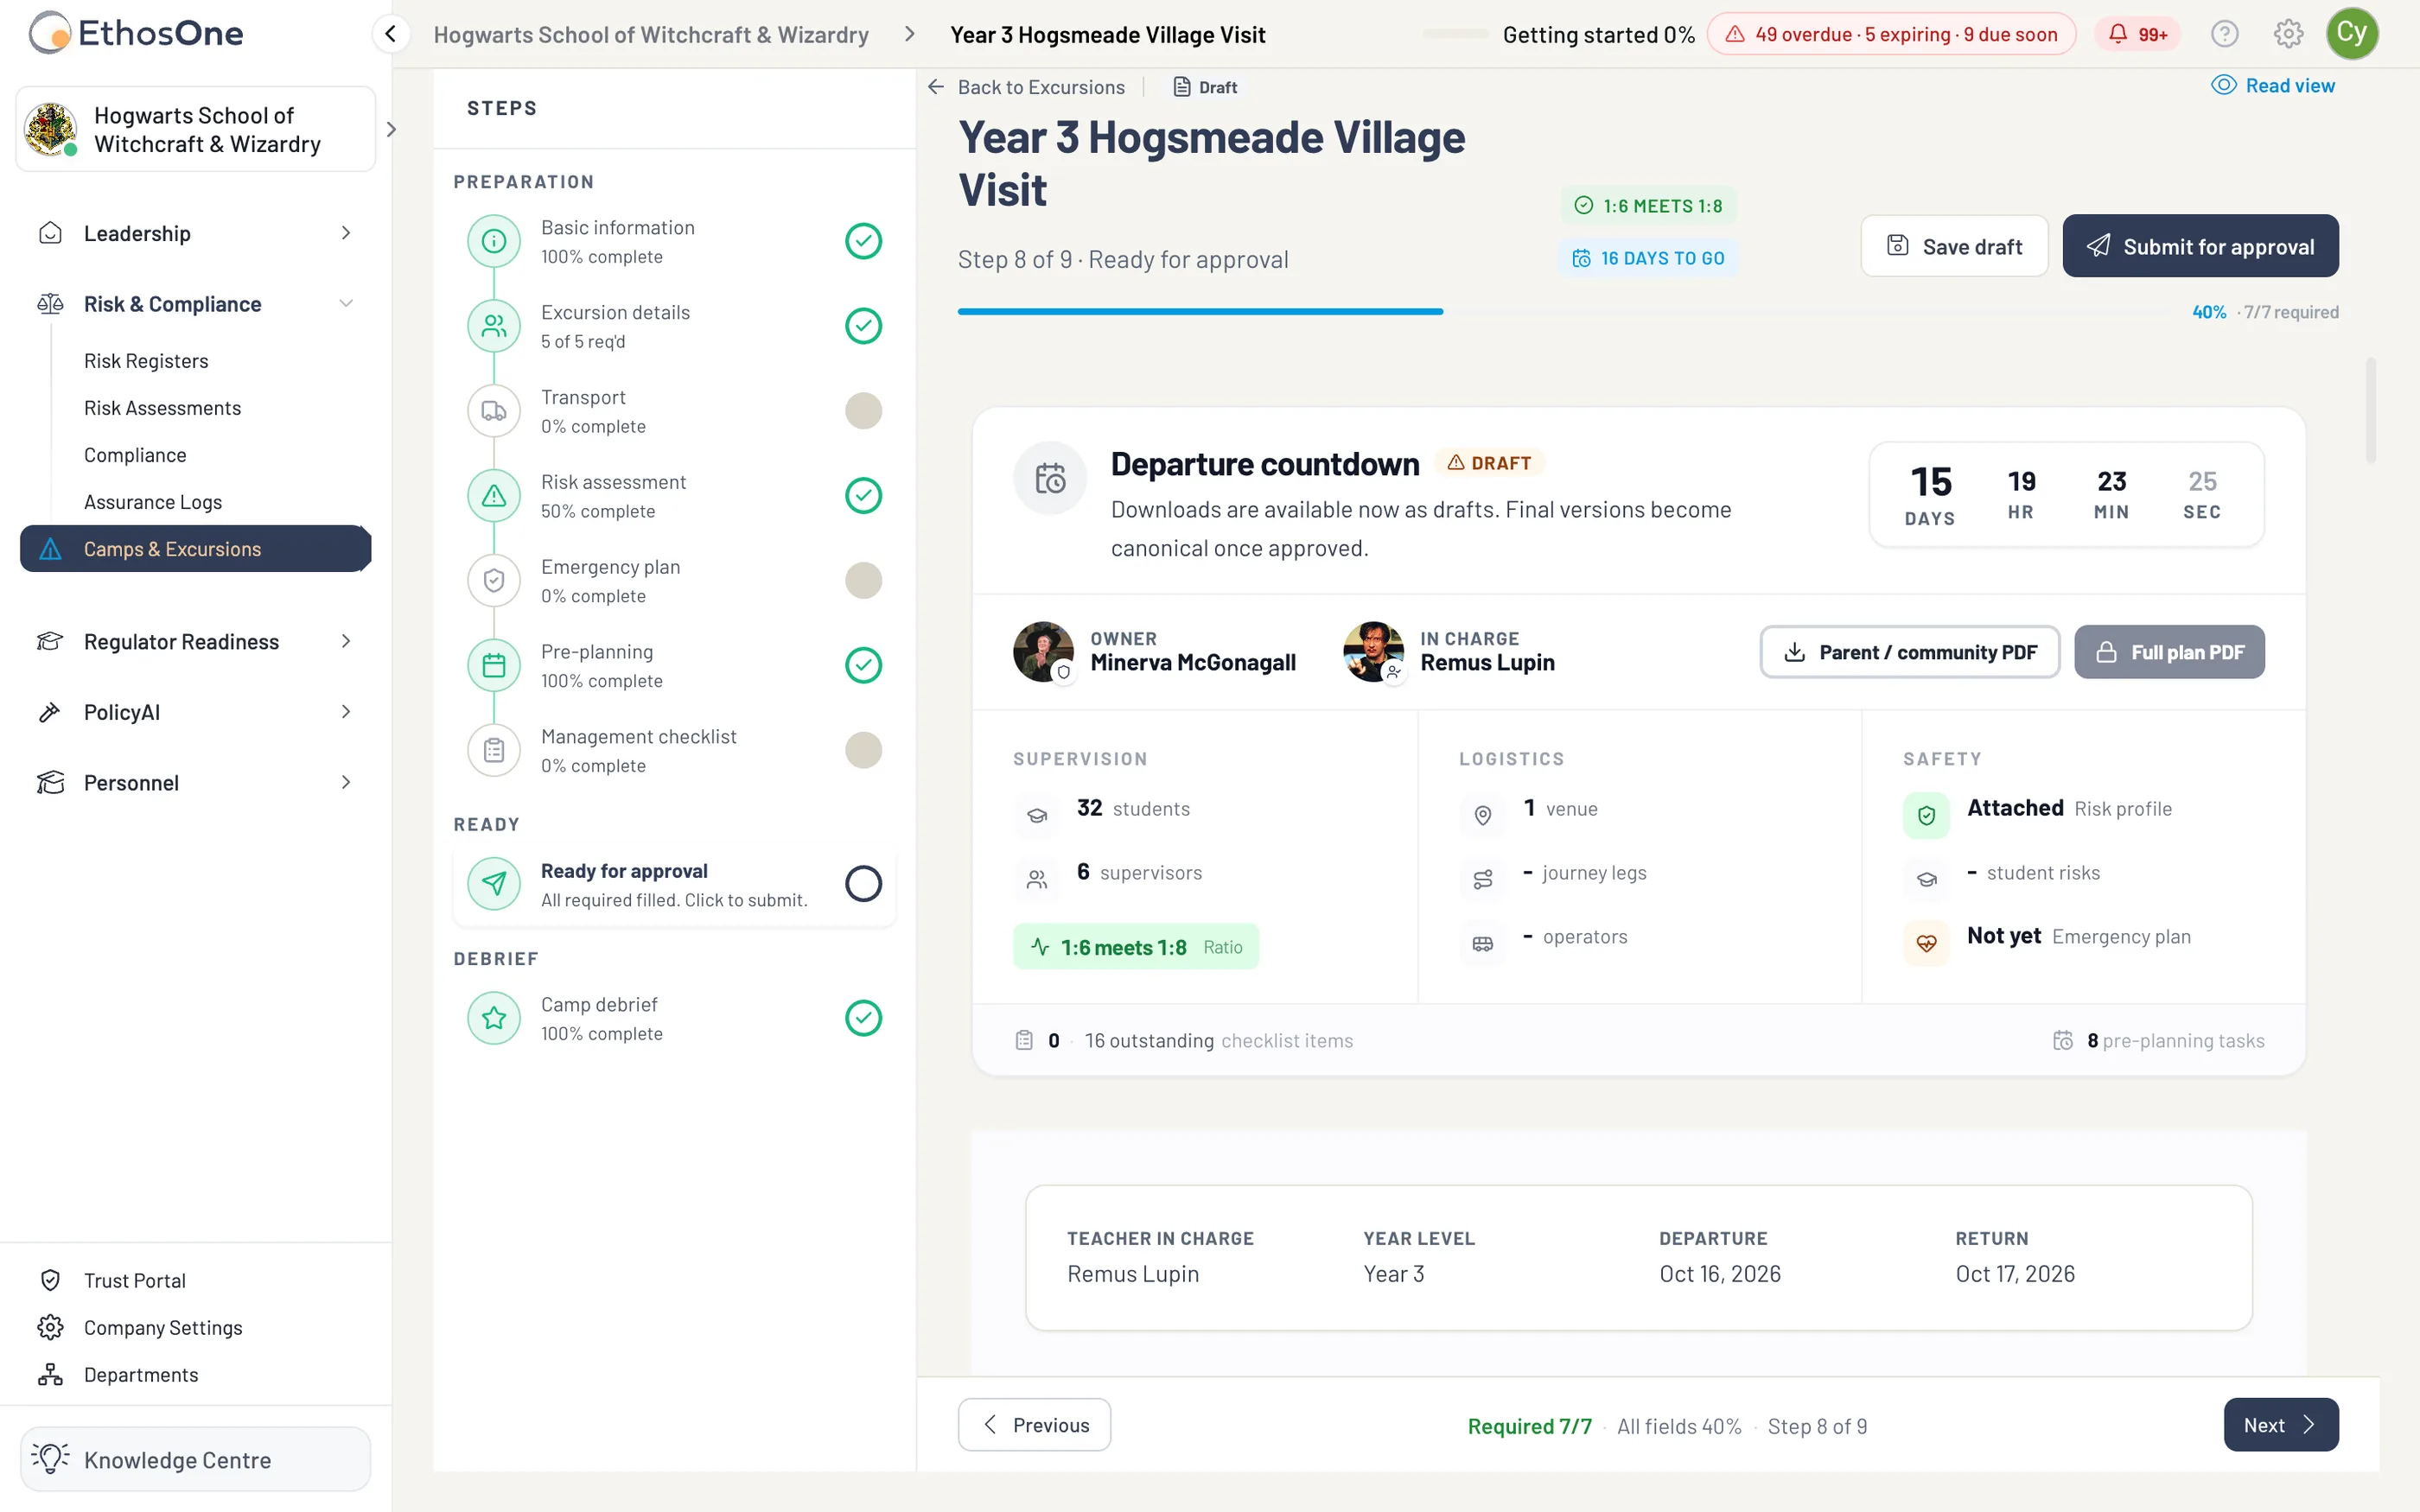Image resolution: width=2420 pixels, height=1512 pixels.
Task: Select Camps & Excursions in the sidebar
Action: 195,549
